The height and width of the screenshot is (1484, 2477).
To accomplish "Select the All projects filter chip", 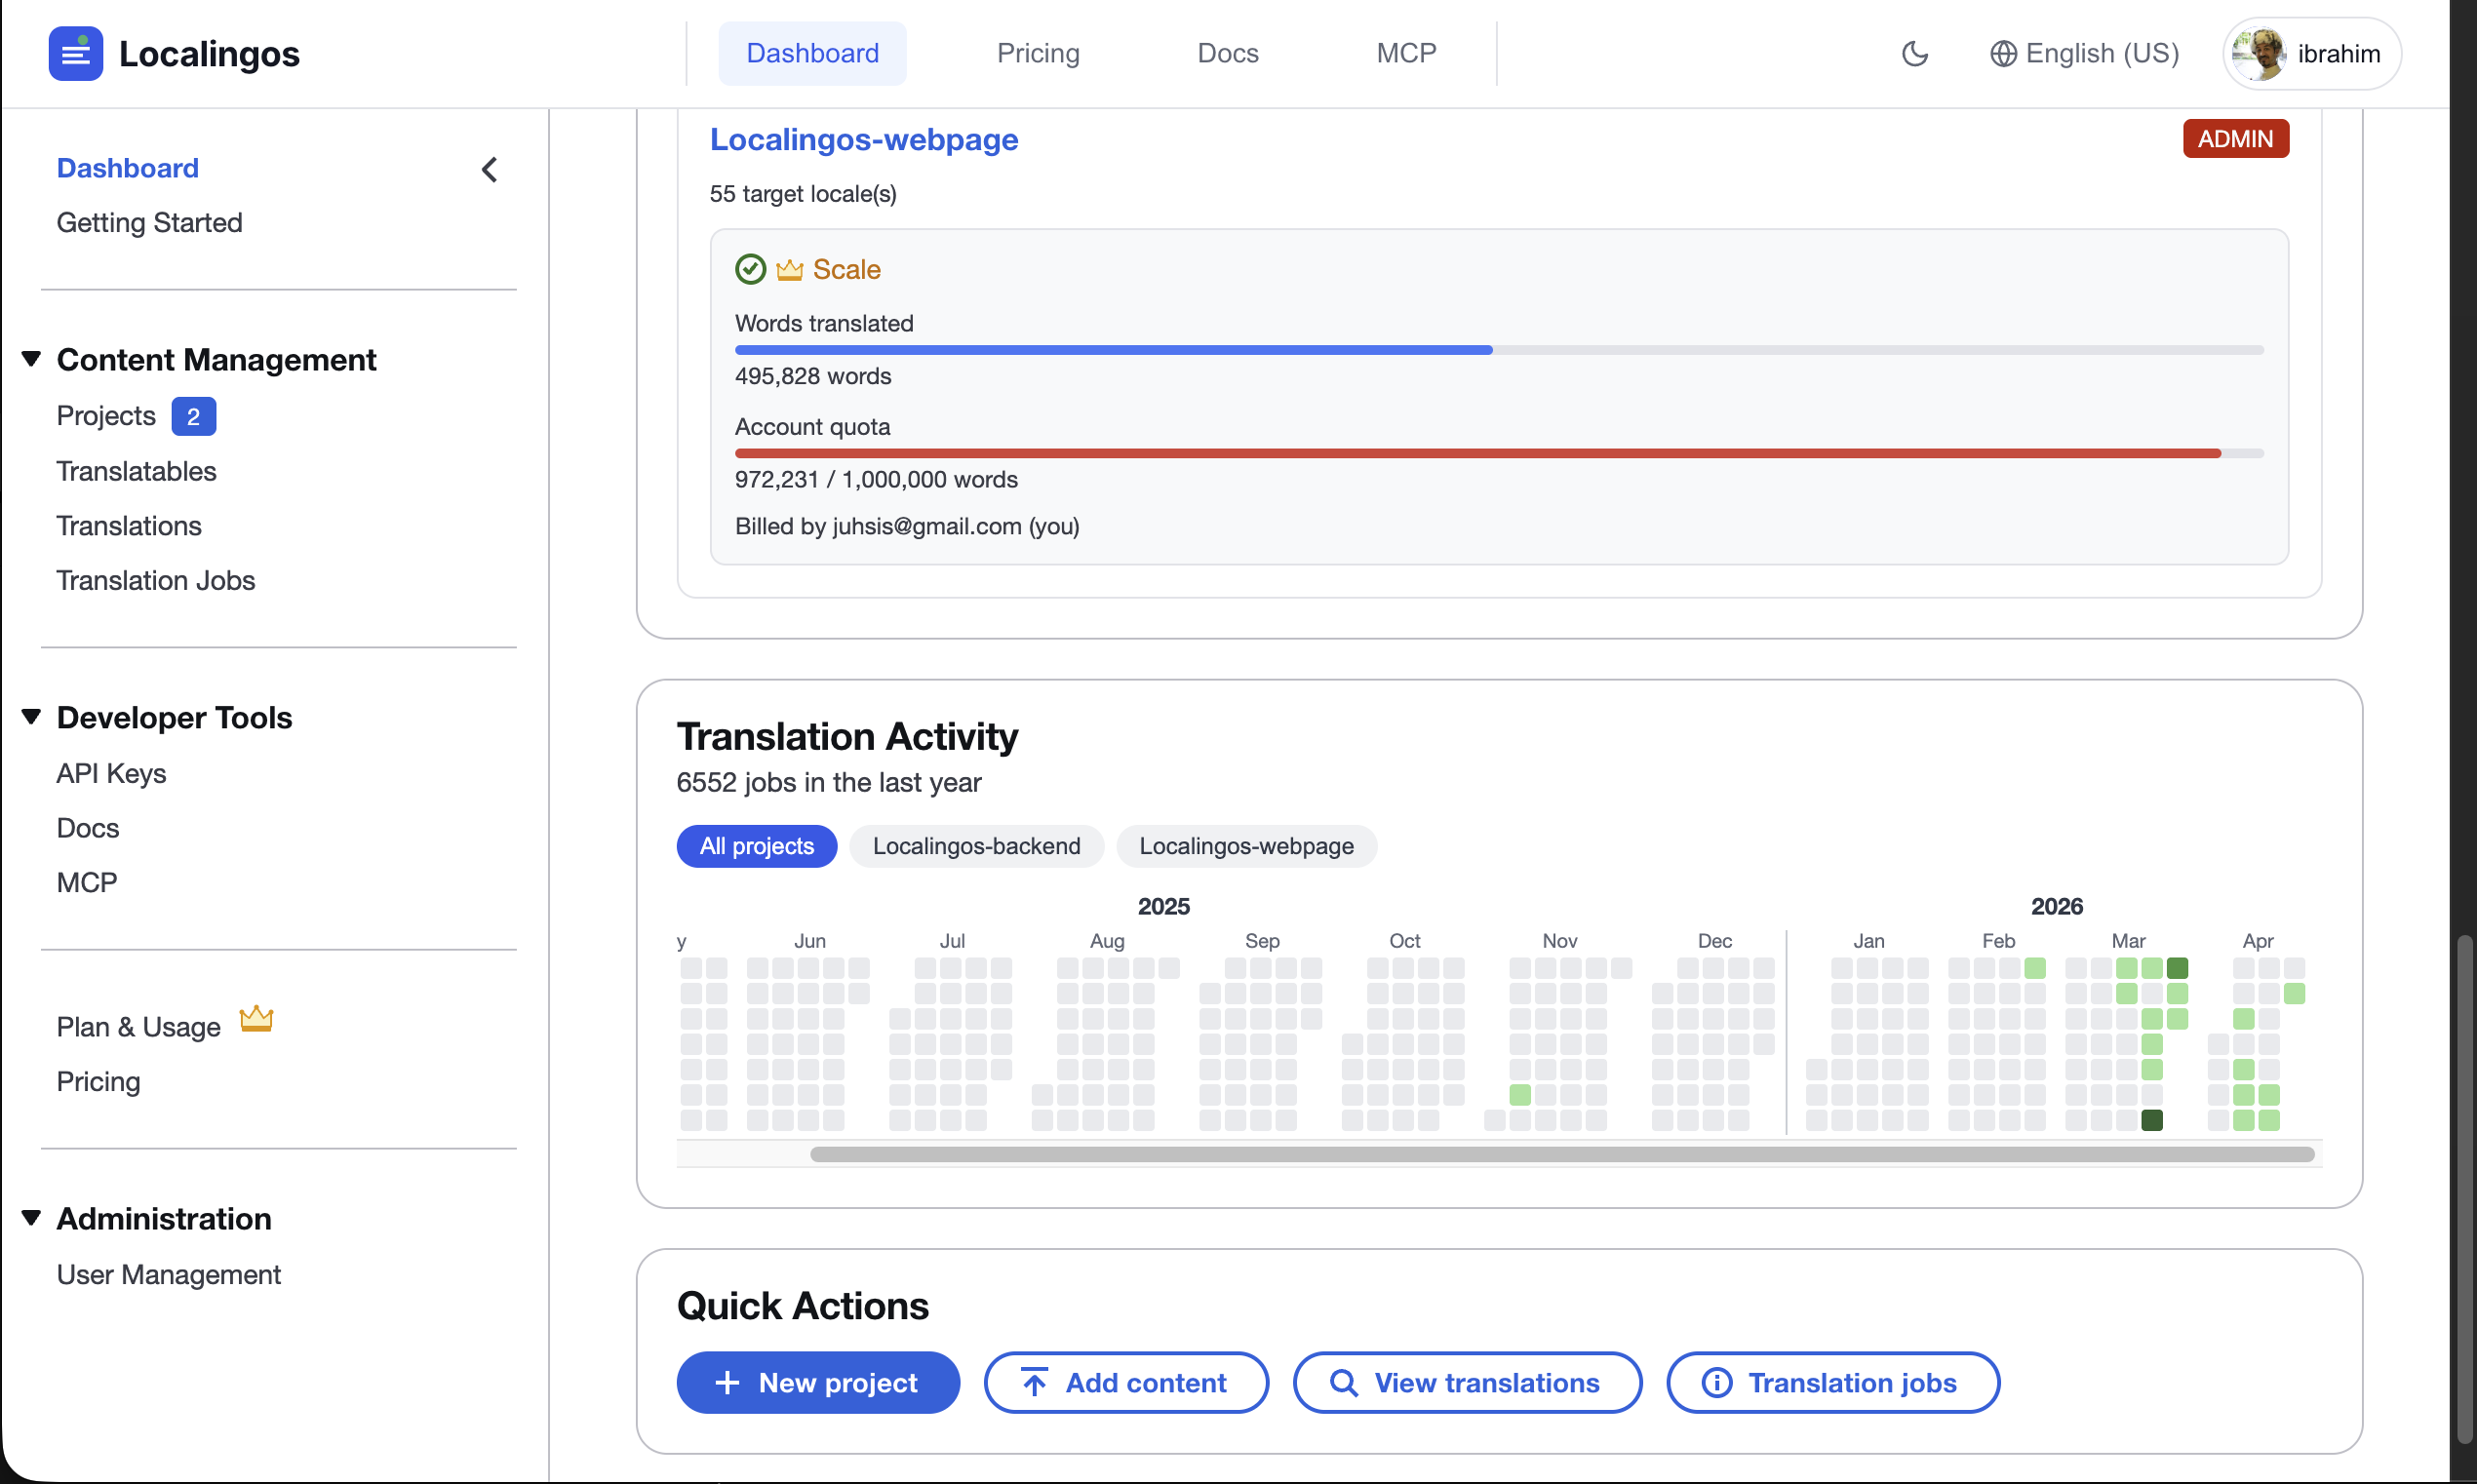I will pos(756,846).
